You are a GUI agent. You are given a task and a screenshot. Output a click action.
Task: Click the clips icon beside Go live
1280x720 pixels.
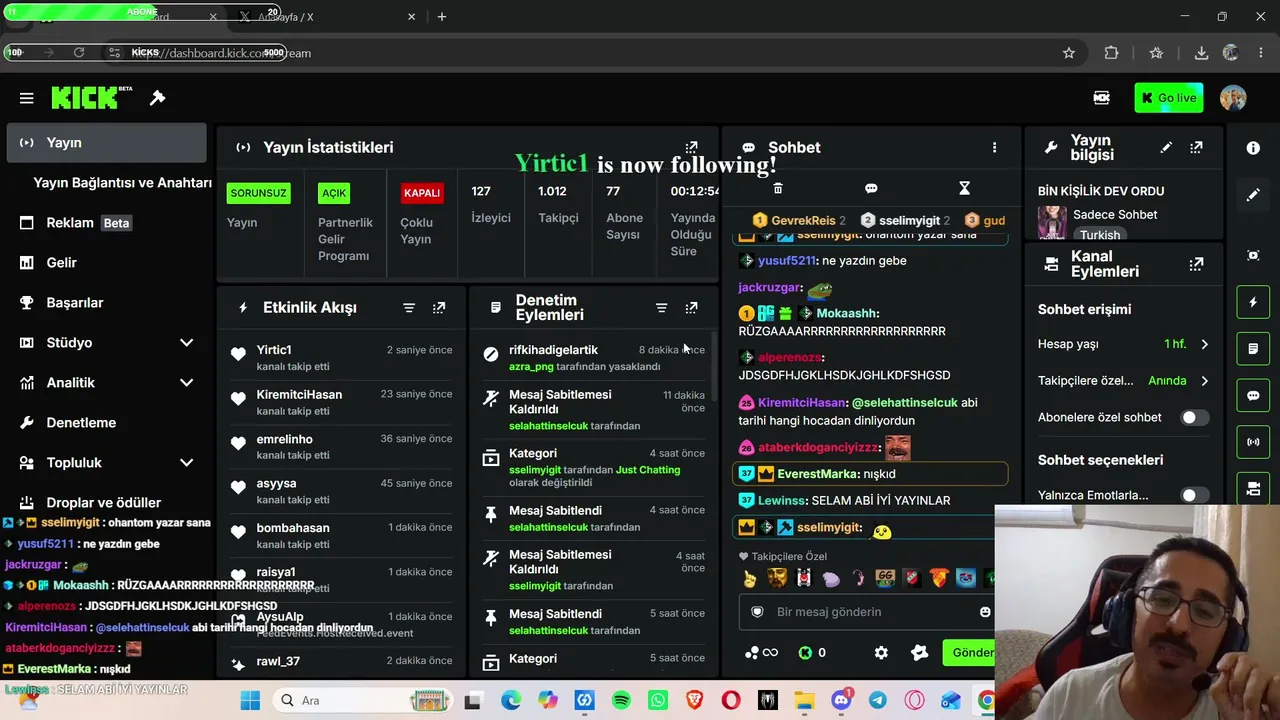click(1101, 98)
